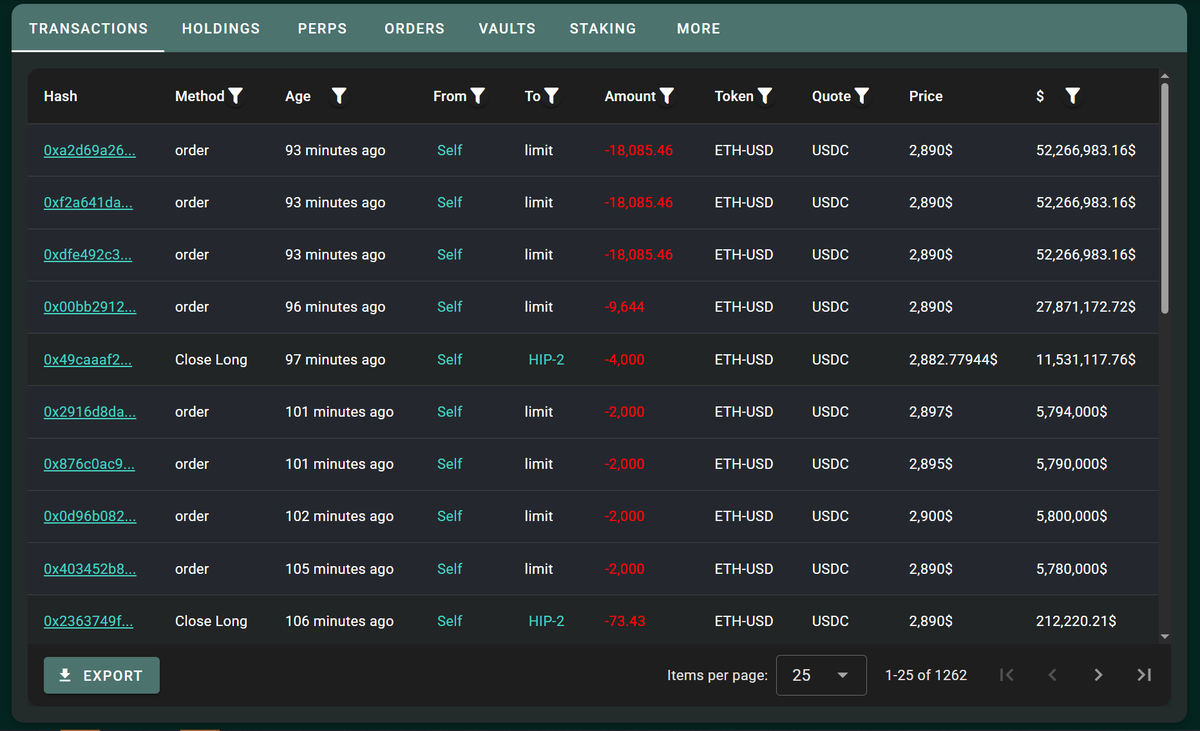
Task: Click the 105 minutes ago age cell
Action: pos(339,569)
